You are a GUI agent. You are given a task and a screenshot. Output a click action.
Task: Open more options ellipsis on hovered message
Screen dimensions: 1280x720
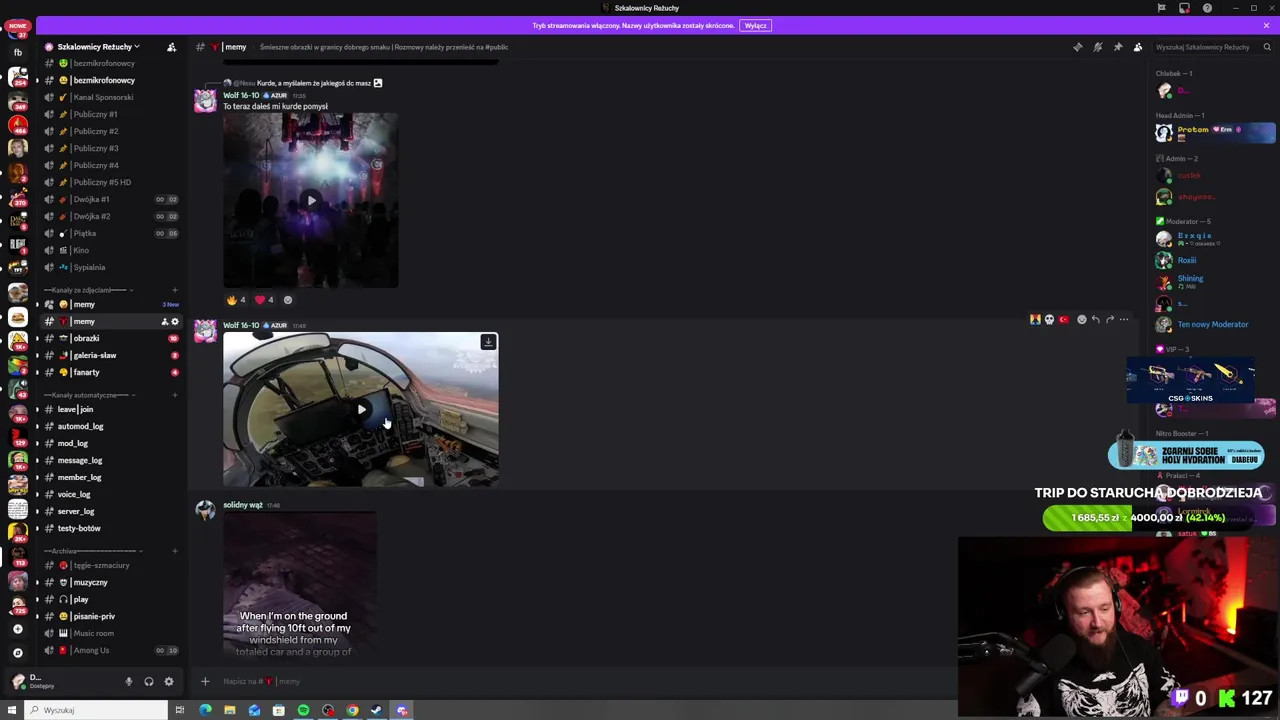coord(1124,320)
